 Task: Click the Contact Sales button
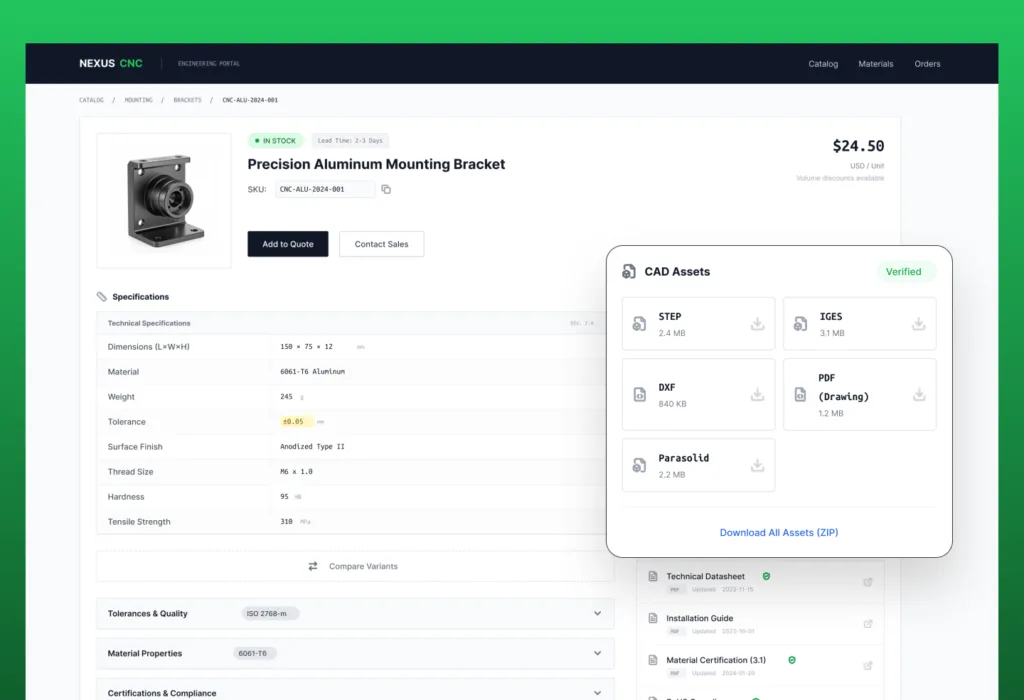[381, 244]
